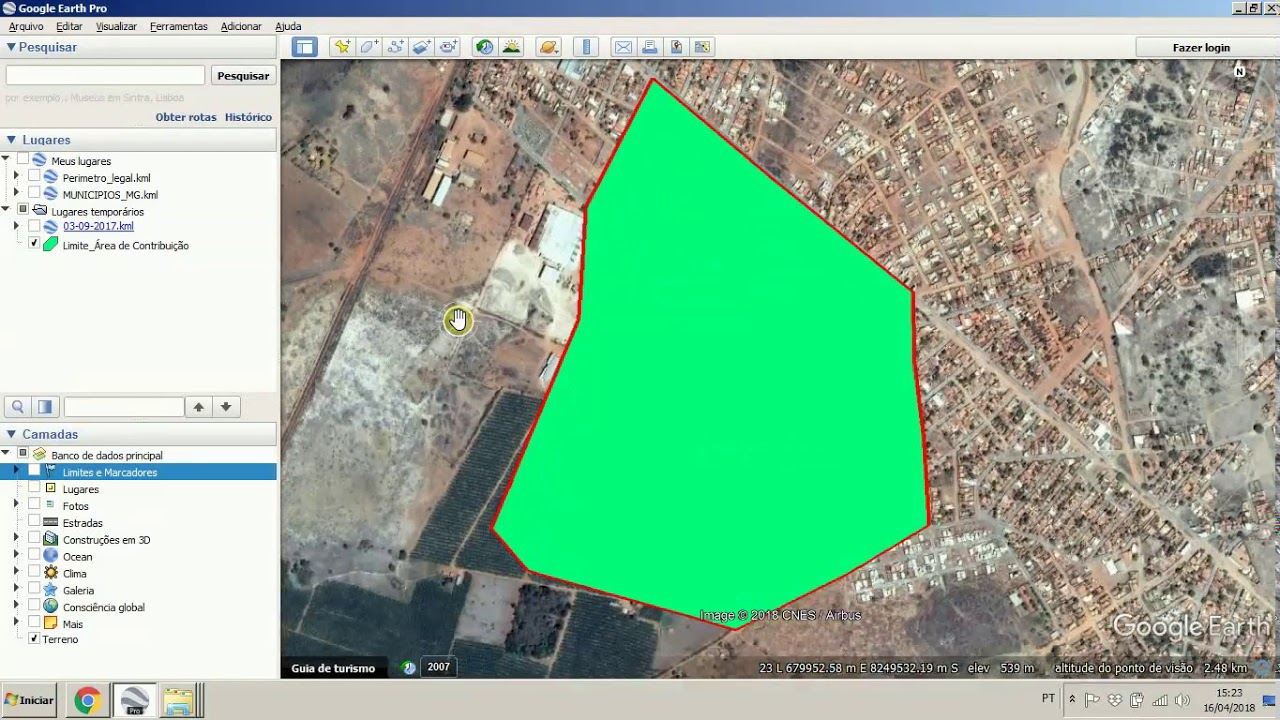The width and height of the screenshot is (1280, 720).
Task: Open the Guia de turismo button
Action: tap(333, 668)
